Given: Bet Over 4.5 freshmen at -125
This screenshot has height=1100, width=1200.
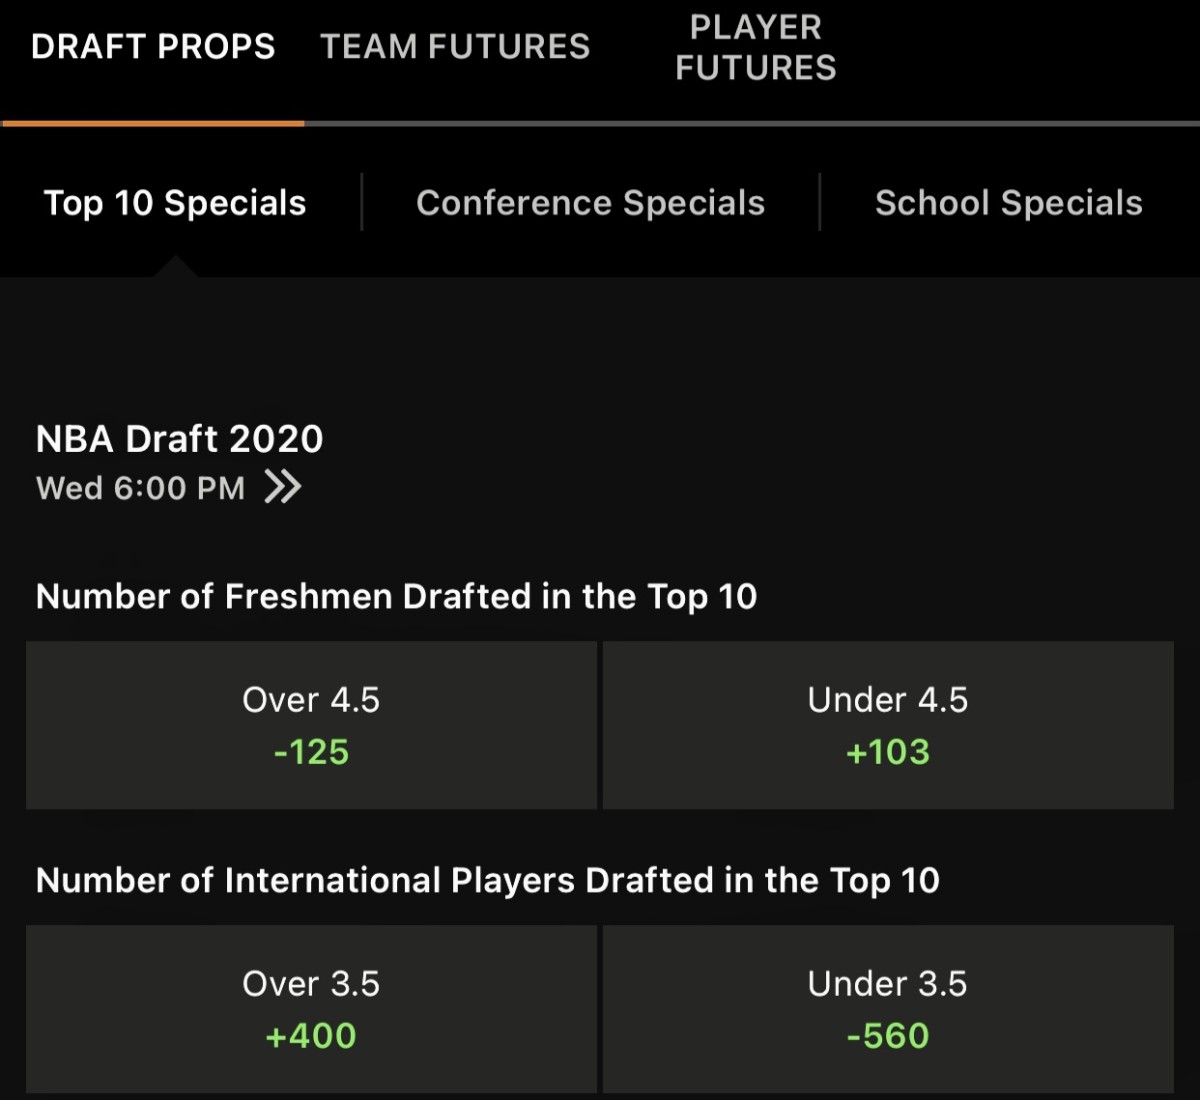Looking at the screenshot, I should click(311, 725).
